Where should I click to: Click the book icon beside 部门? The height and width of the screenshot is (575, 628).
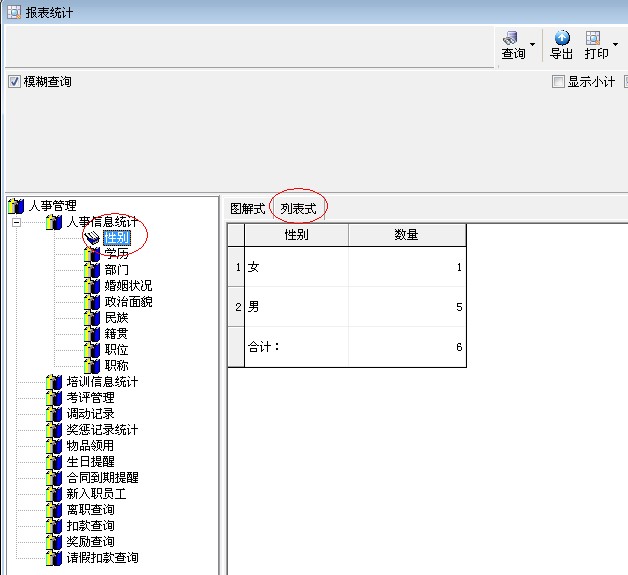coord(92,270)
